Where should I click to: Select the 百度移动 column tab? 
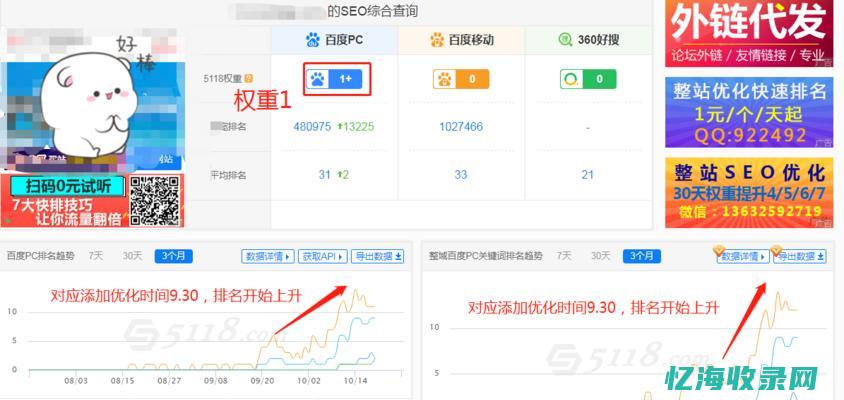click(x=461, y=40)
